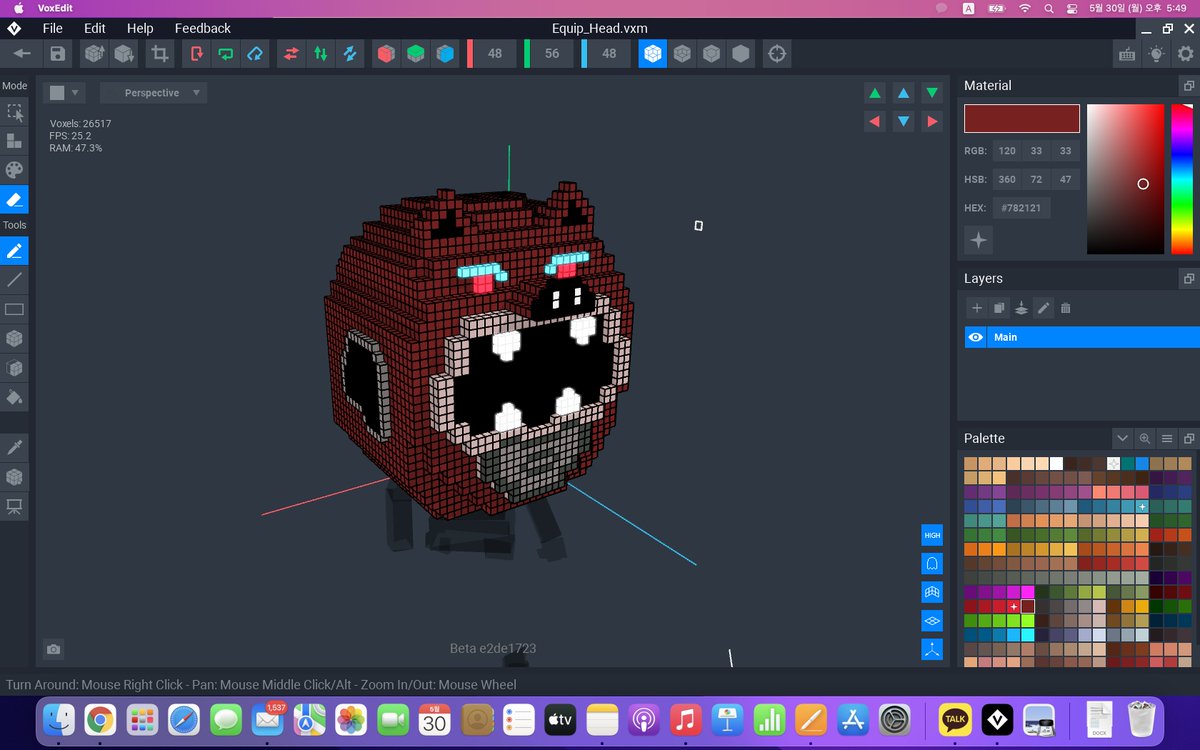The image size is (1200, 750).
Task: Select the Main layer row
Action: (1081, 337)
